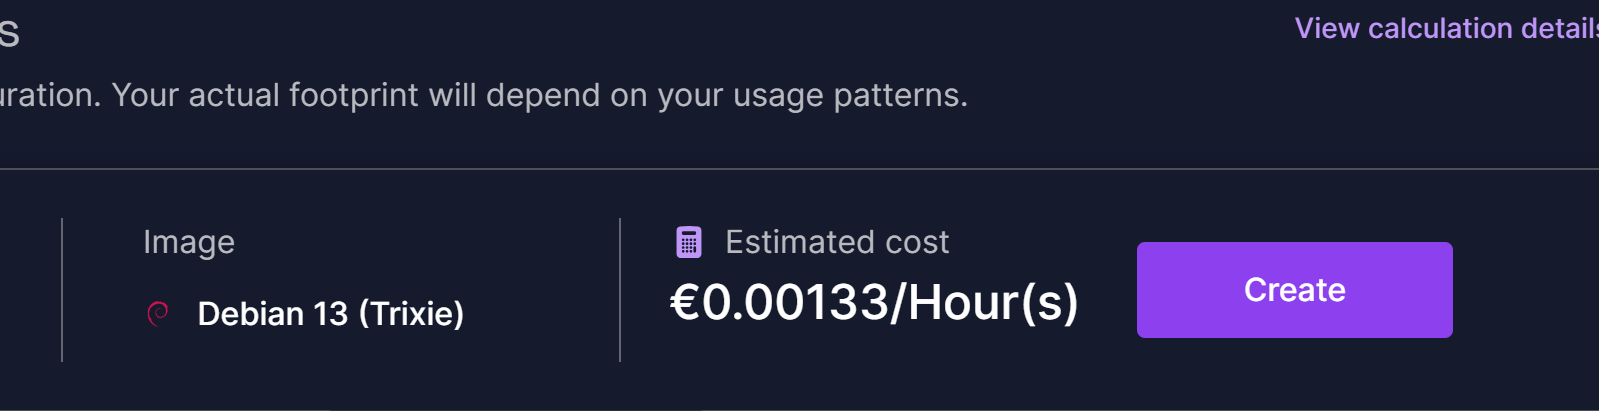Click the Hour(s) unit in the price
This screenshot has width=1599, height=411.
coord(992,302)
